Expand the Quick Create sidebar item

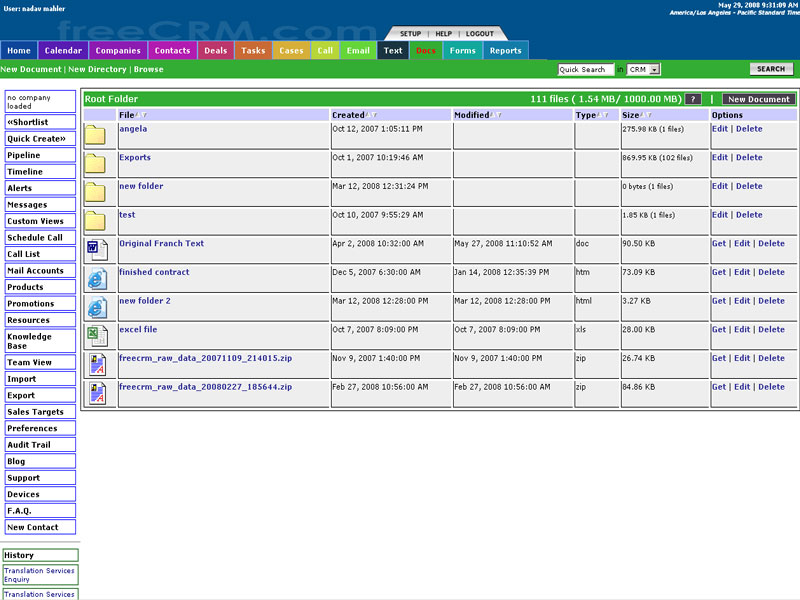[40, 139]
